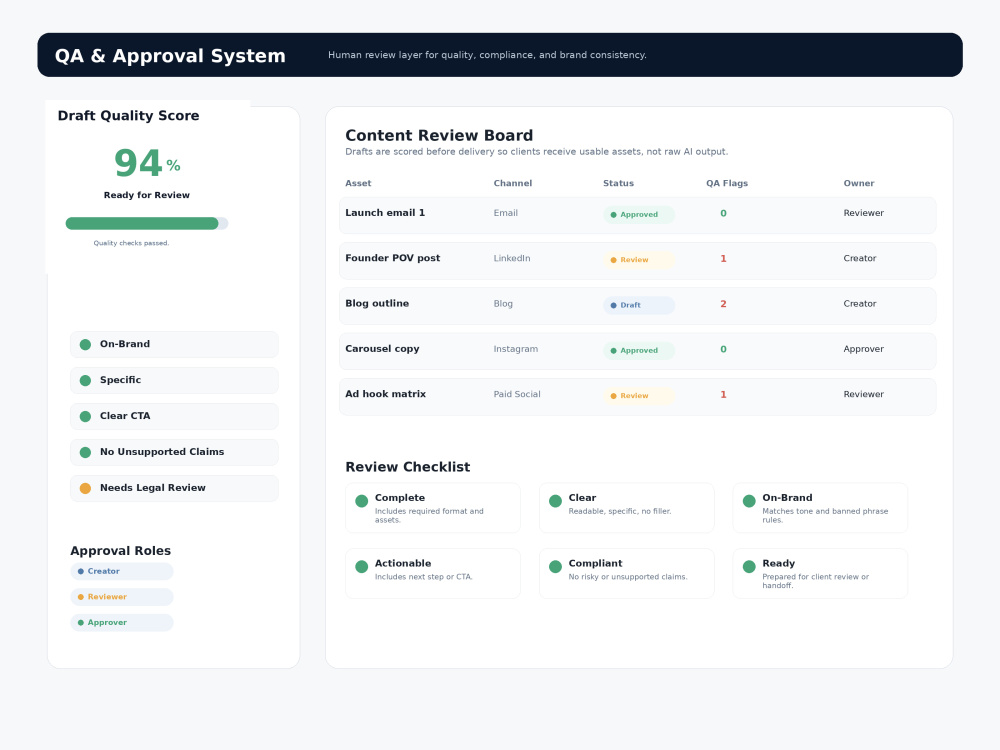Viewport: 1000px width, 750px height.
Task: Click the Complete checklist card title
Action: tap(400, 498)
